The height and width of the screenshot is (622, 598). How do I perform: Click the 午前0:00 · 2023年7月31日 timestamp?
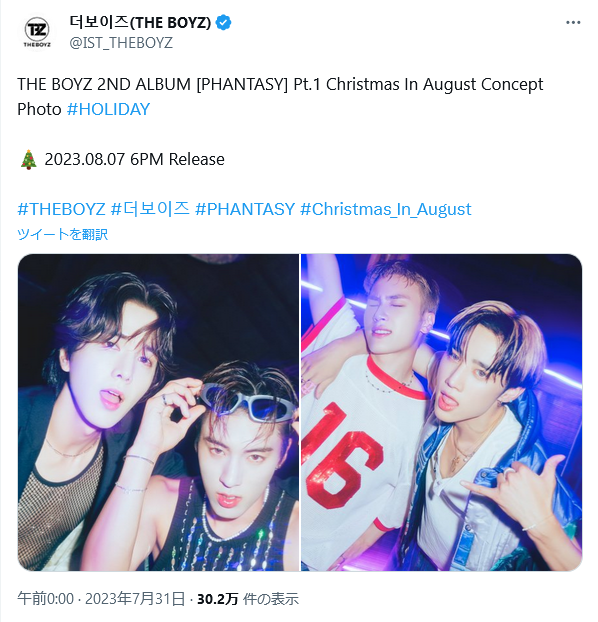point(101,599)
